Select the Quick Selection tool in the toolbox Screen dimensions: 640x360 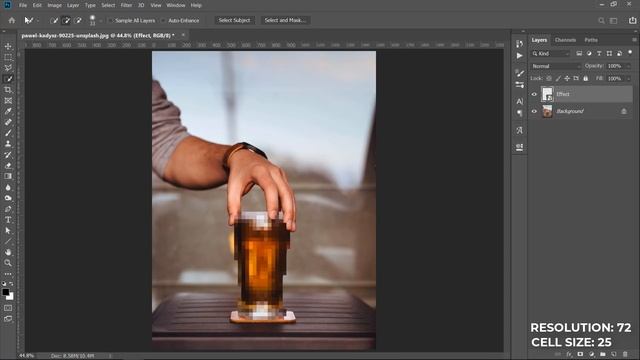8,79
